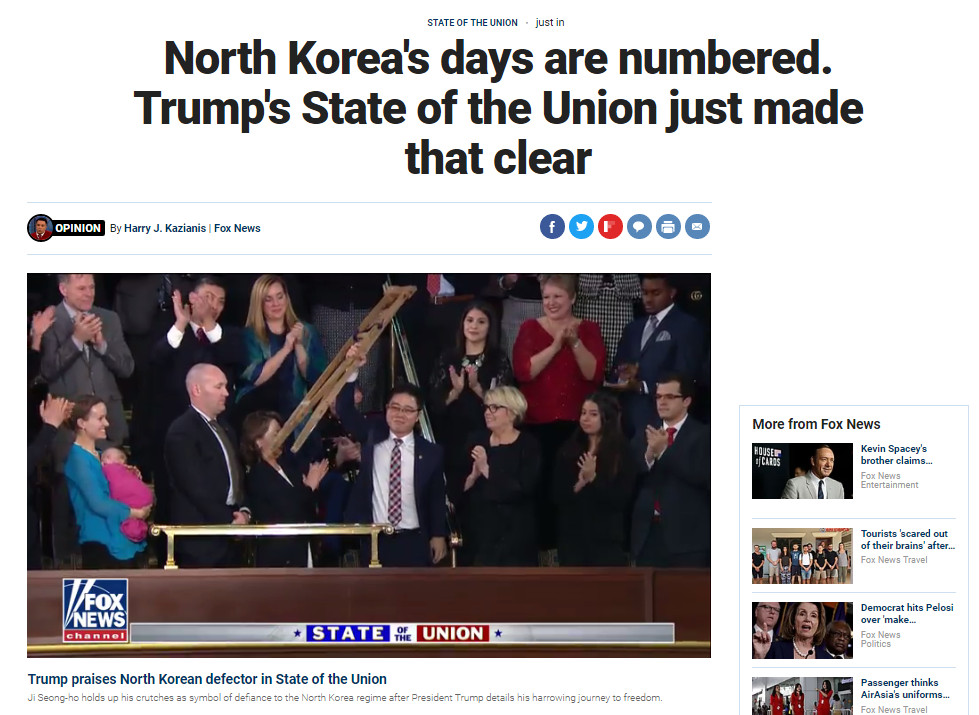Open comments bubble icon
Screen dimensions: 979x715
(639, 227)
